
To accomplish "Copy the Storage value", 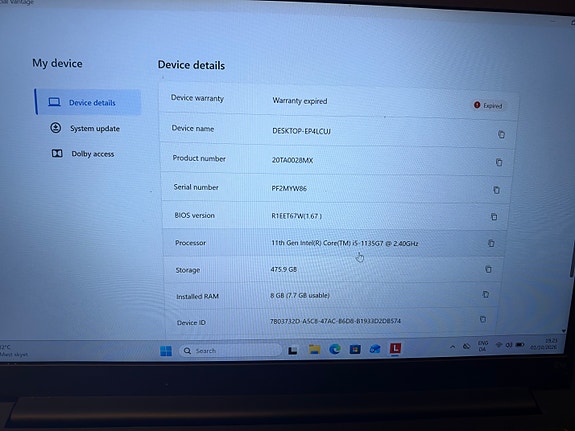I will pyautogui.click(x=488, y=269).
